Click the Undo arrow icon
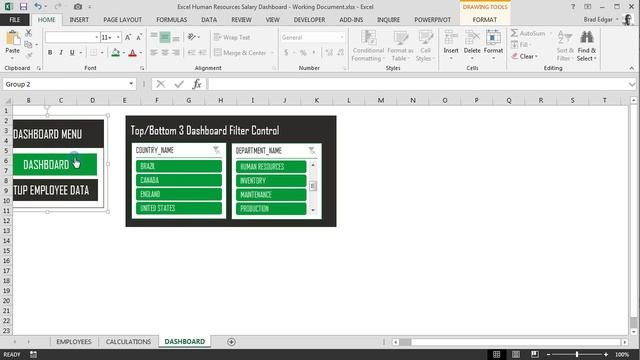Screen dimensions: 640x360 [38, 6]
